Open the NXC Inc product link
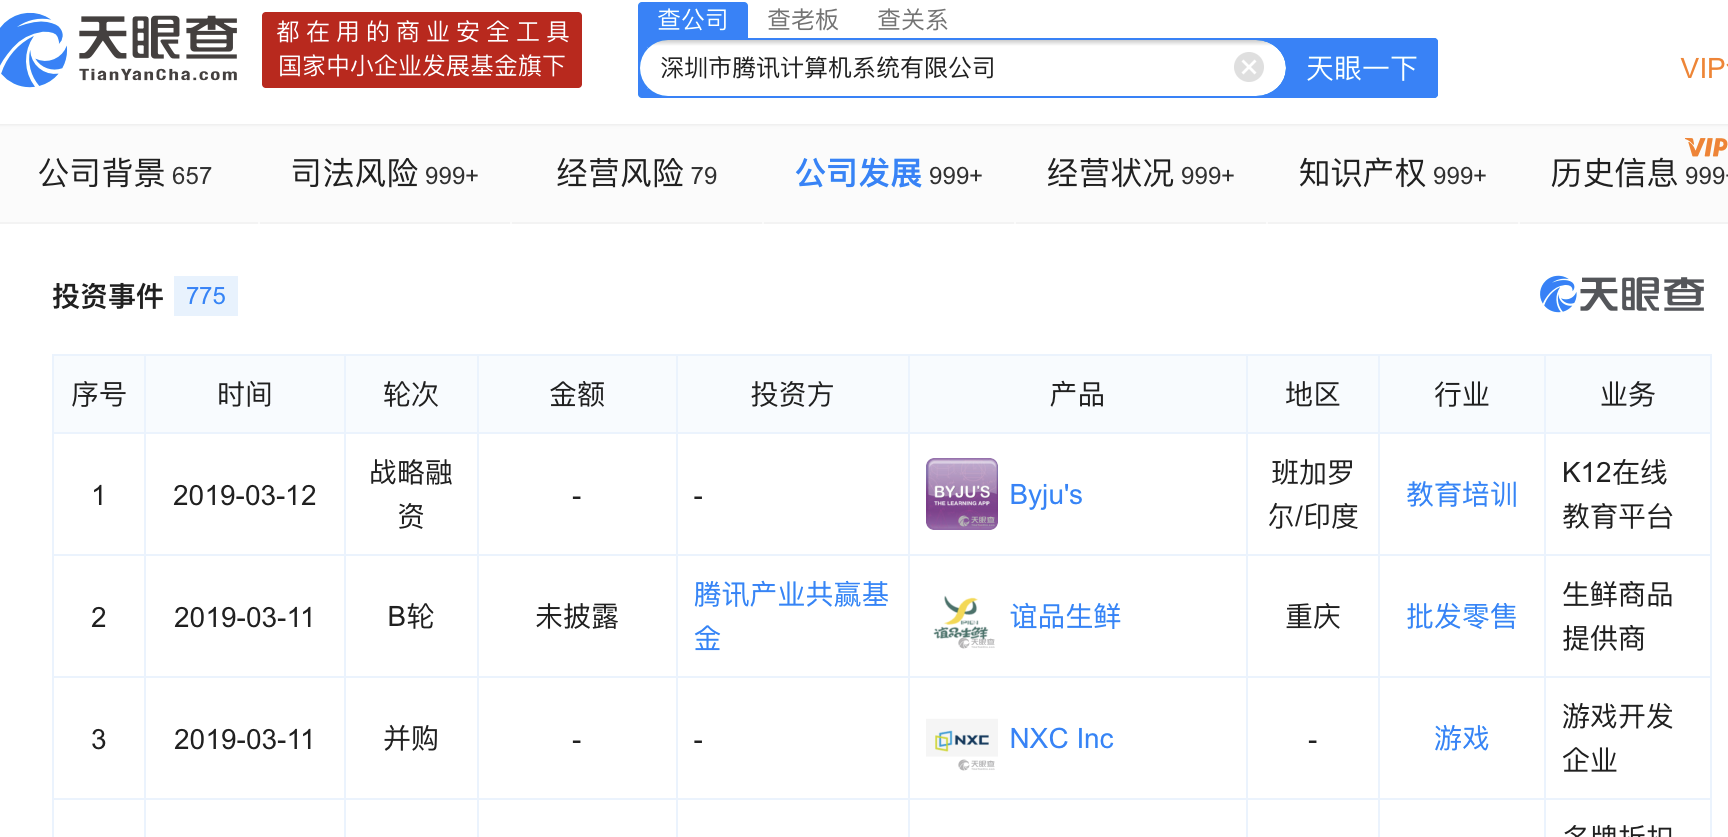This screenshot has width=1728, height=837. pyautogui.click(x=1061, y=738)
